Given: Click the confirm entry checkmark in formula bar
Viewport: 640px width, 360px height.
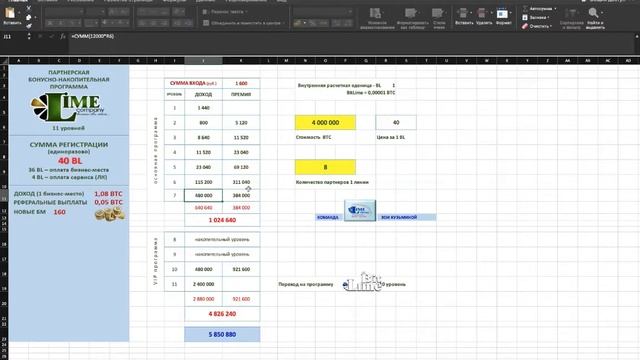Looking at the screenshot, I should pos(51,36).
